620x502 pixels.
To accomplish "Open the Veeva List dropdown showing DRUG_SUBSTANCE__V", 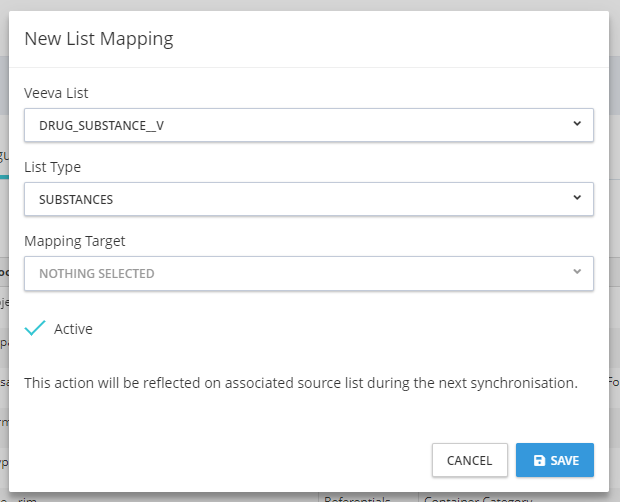I will pyautogui.click(x=300, y=125).
